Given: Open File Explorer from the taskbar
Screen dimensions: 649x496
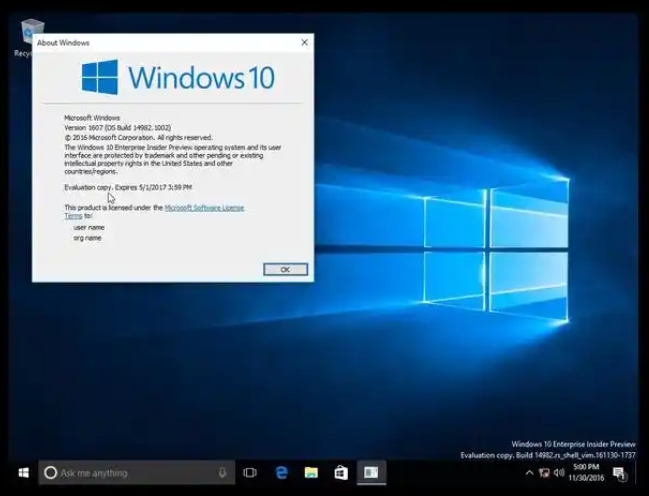Looking at the screenshot, I should point(311,472).
